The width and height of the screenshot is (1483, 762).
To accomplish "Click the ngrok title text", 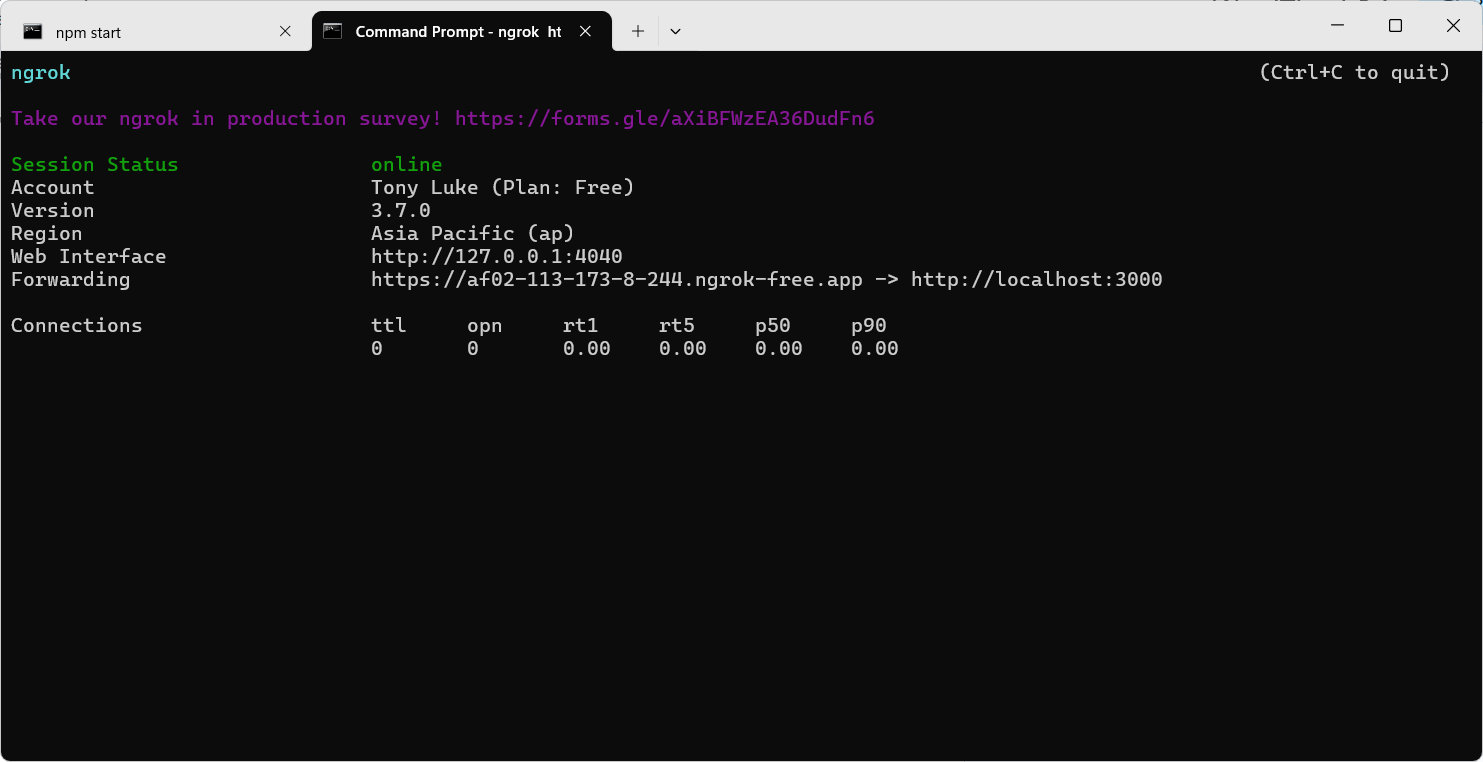I will click(x=41, y=73).
